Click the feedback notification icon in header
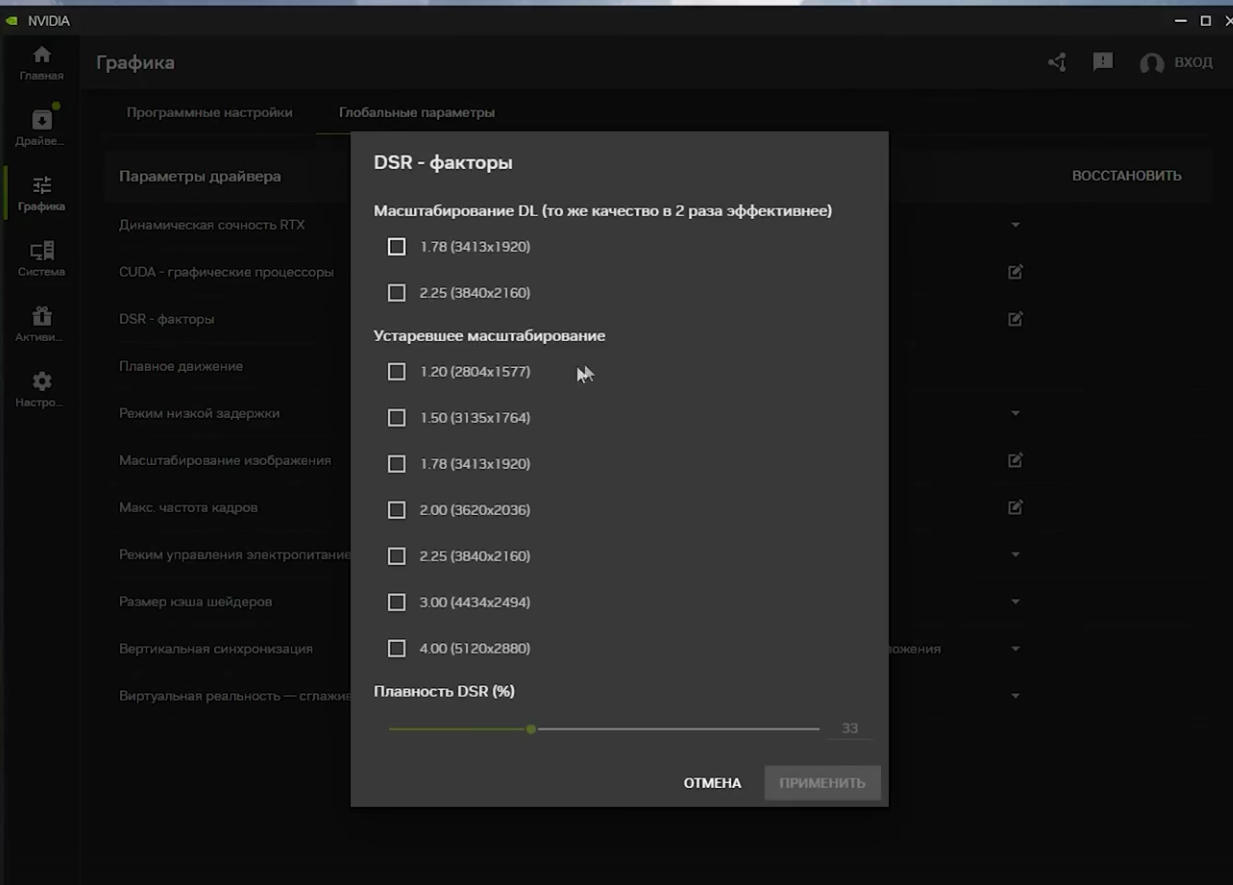The width and height of the screenshot is (1233, 885). pos(1103,62)
